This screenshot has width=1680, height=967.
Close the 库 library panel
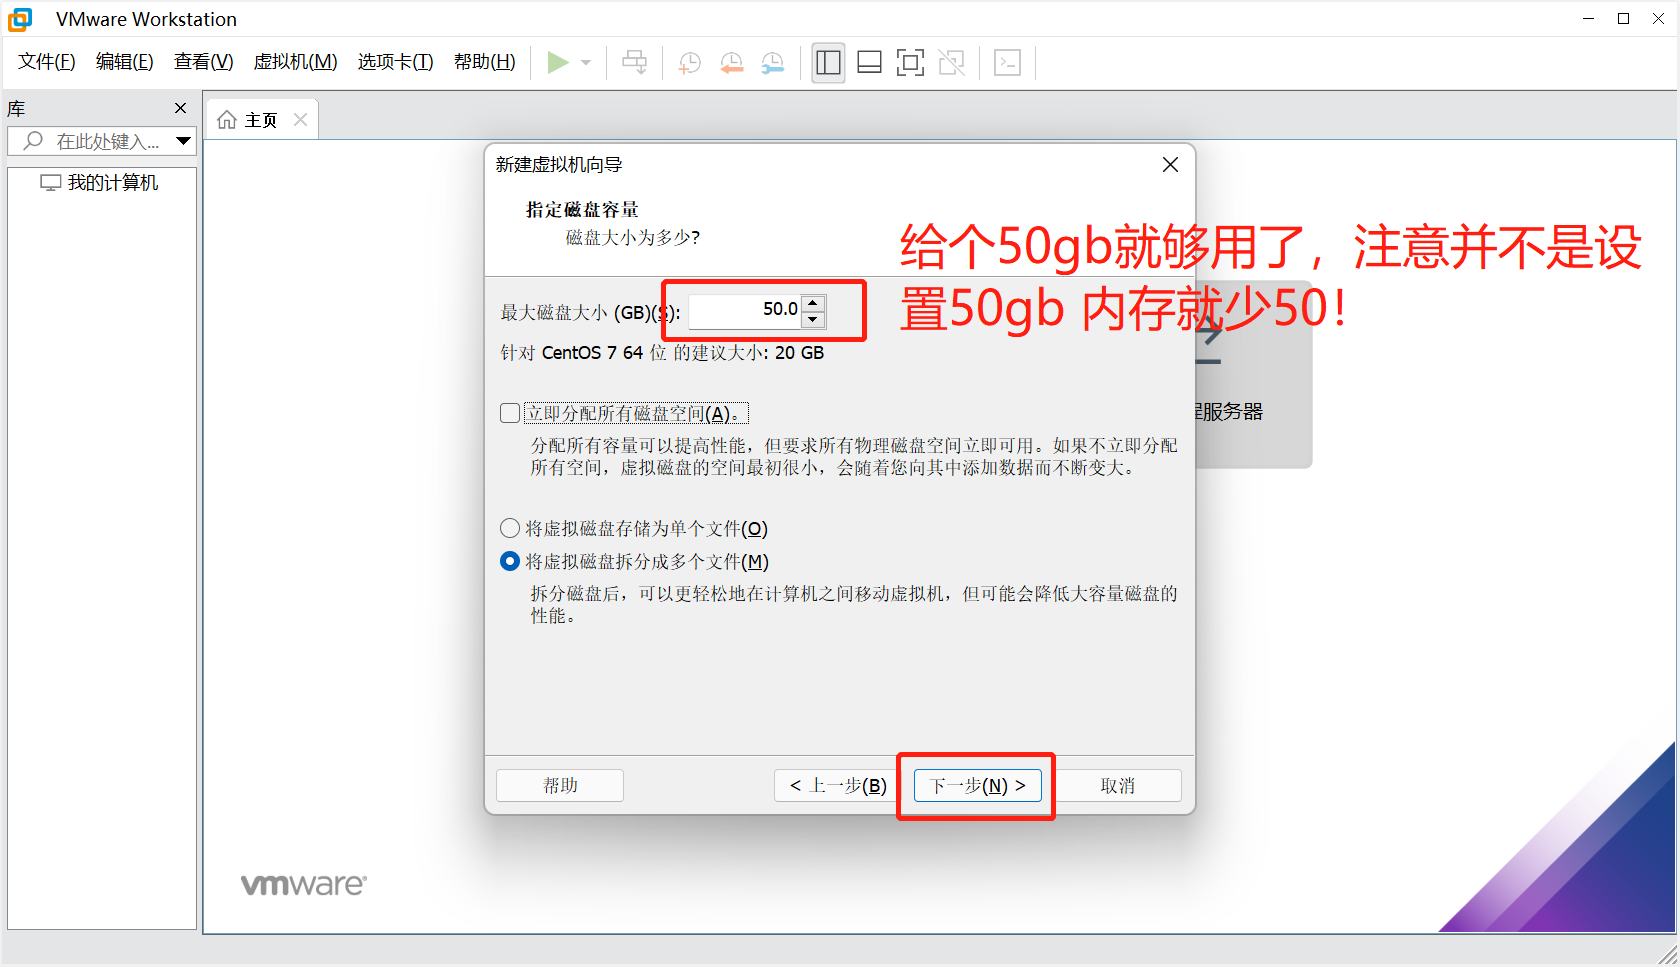[x=180, y=108]
